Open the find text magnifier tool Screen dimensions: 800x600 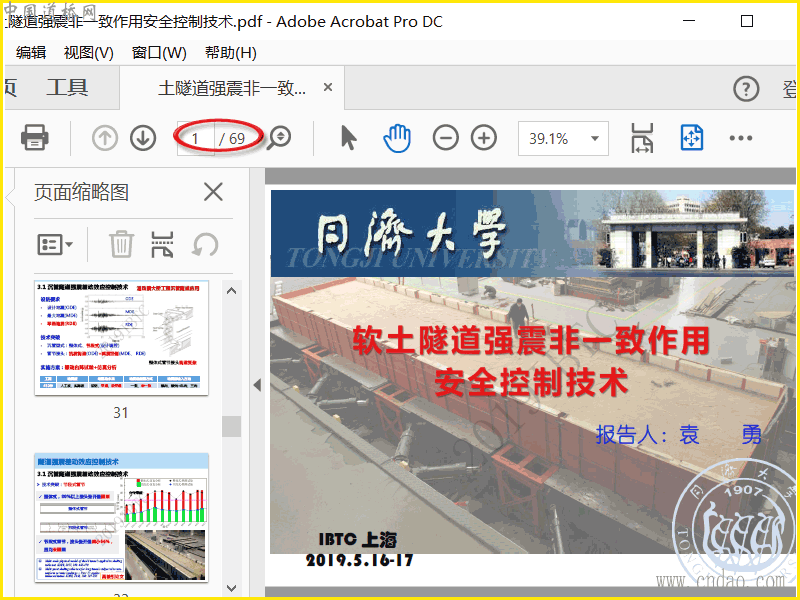click(280, 137)
